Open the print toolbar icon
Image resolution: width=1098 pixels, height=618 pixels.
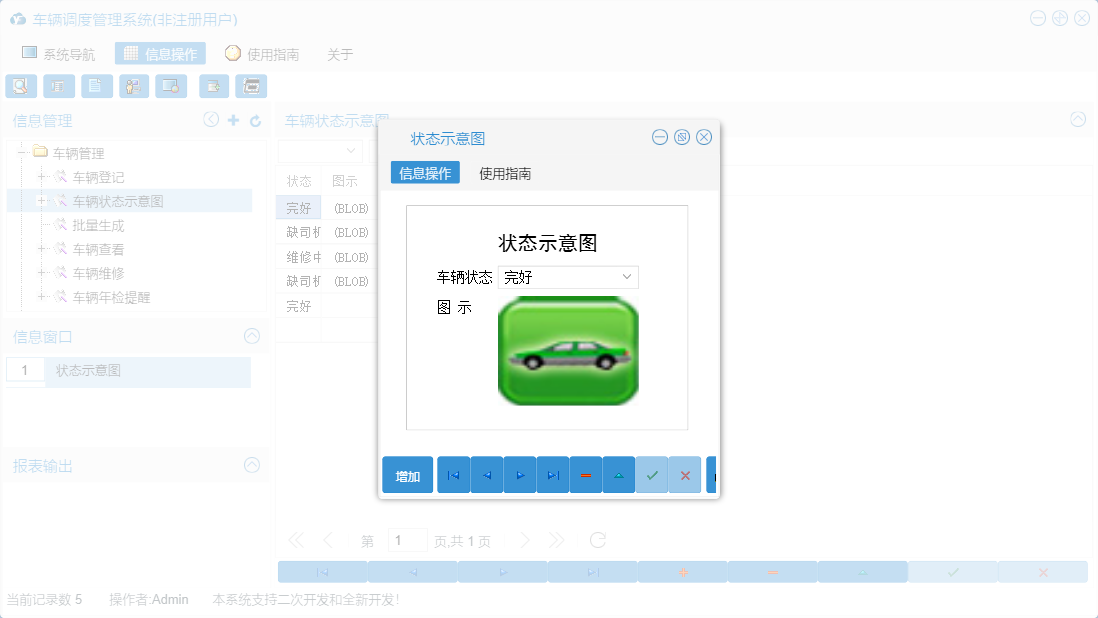click(251, 86)
